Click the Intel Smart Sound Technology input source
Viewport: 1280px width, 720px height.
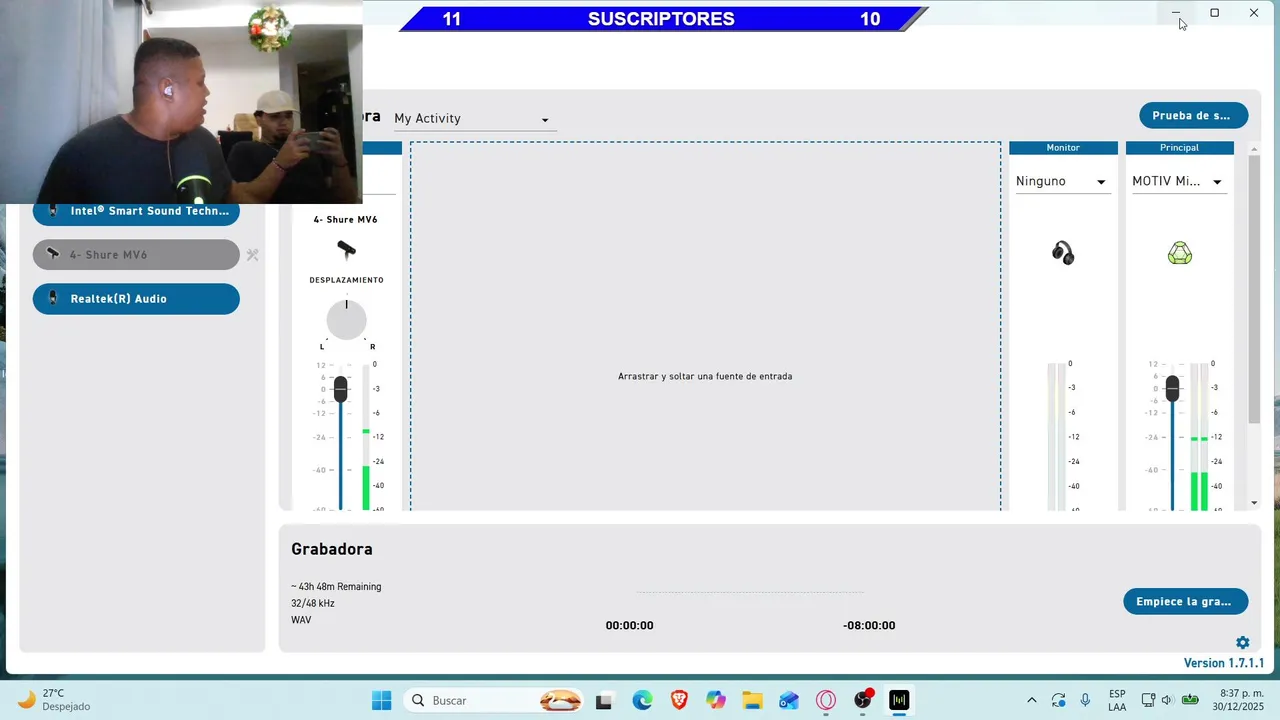pyautogui.click(x=136, y=211)
